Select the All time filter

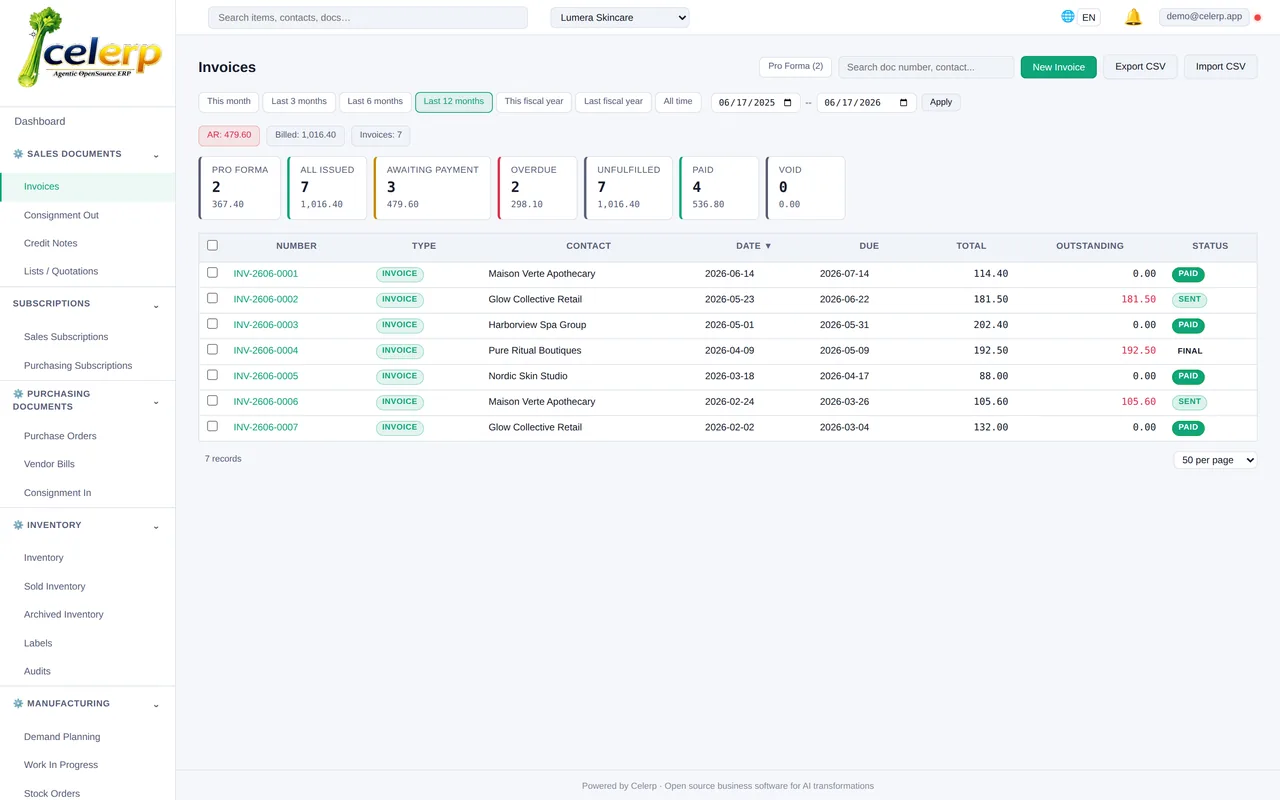point(678,102)
